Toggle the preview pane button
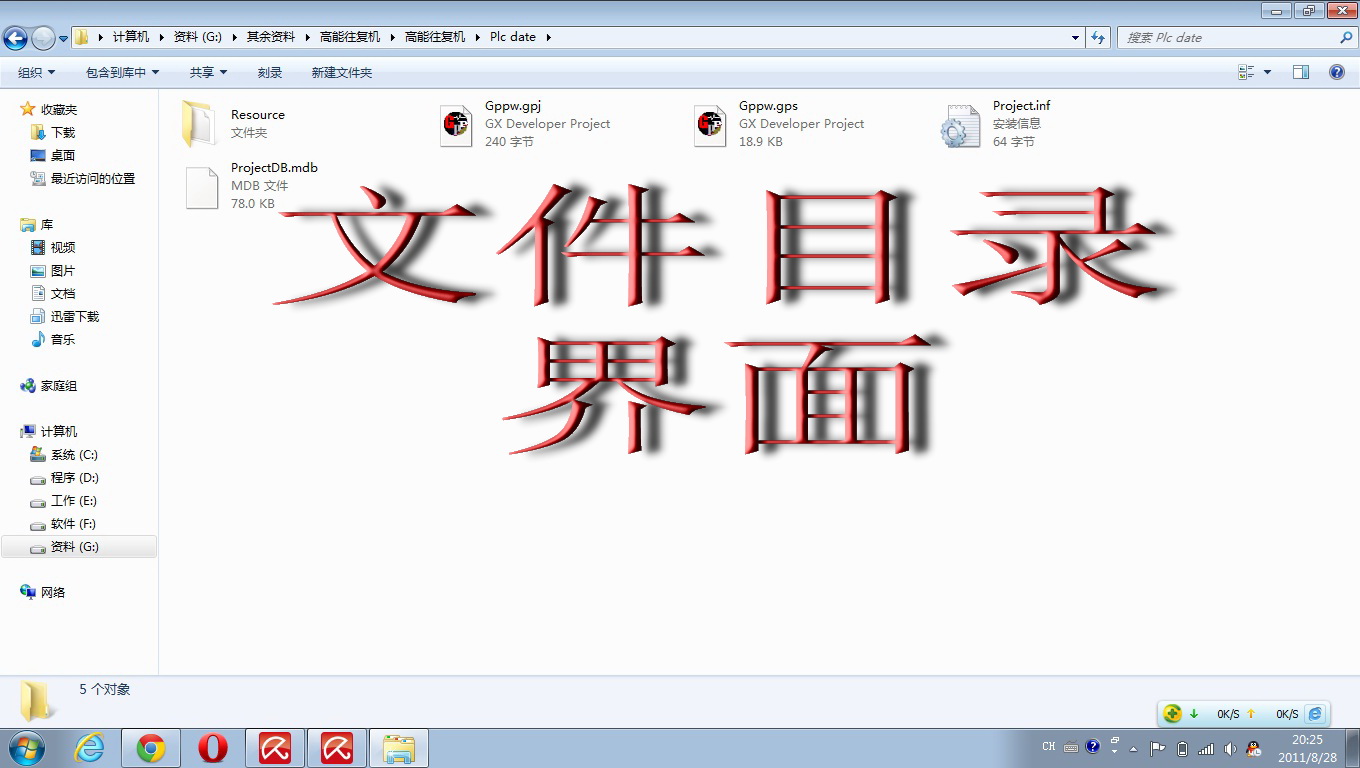Viewport: 1360px width, 768px height. tap(1301, 72)
